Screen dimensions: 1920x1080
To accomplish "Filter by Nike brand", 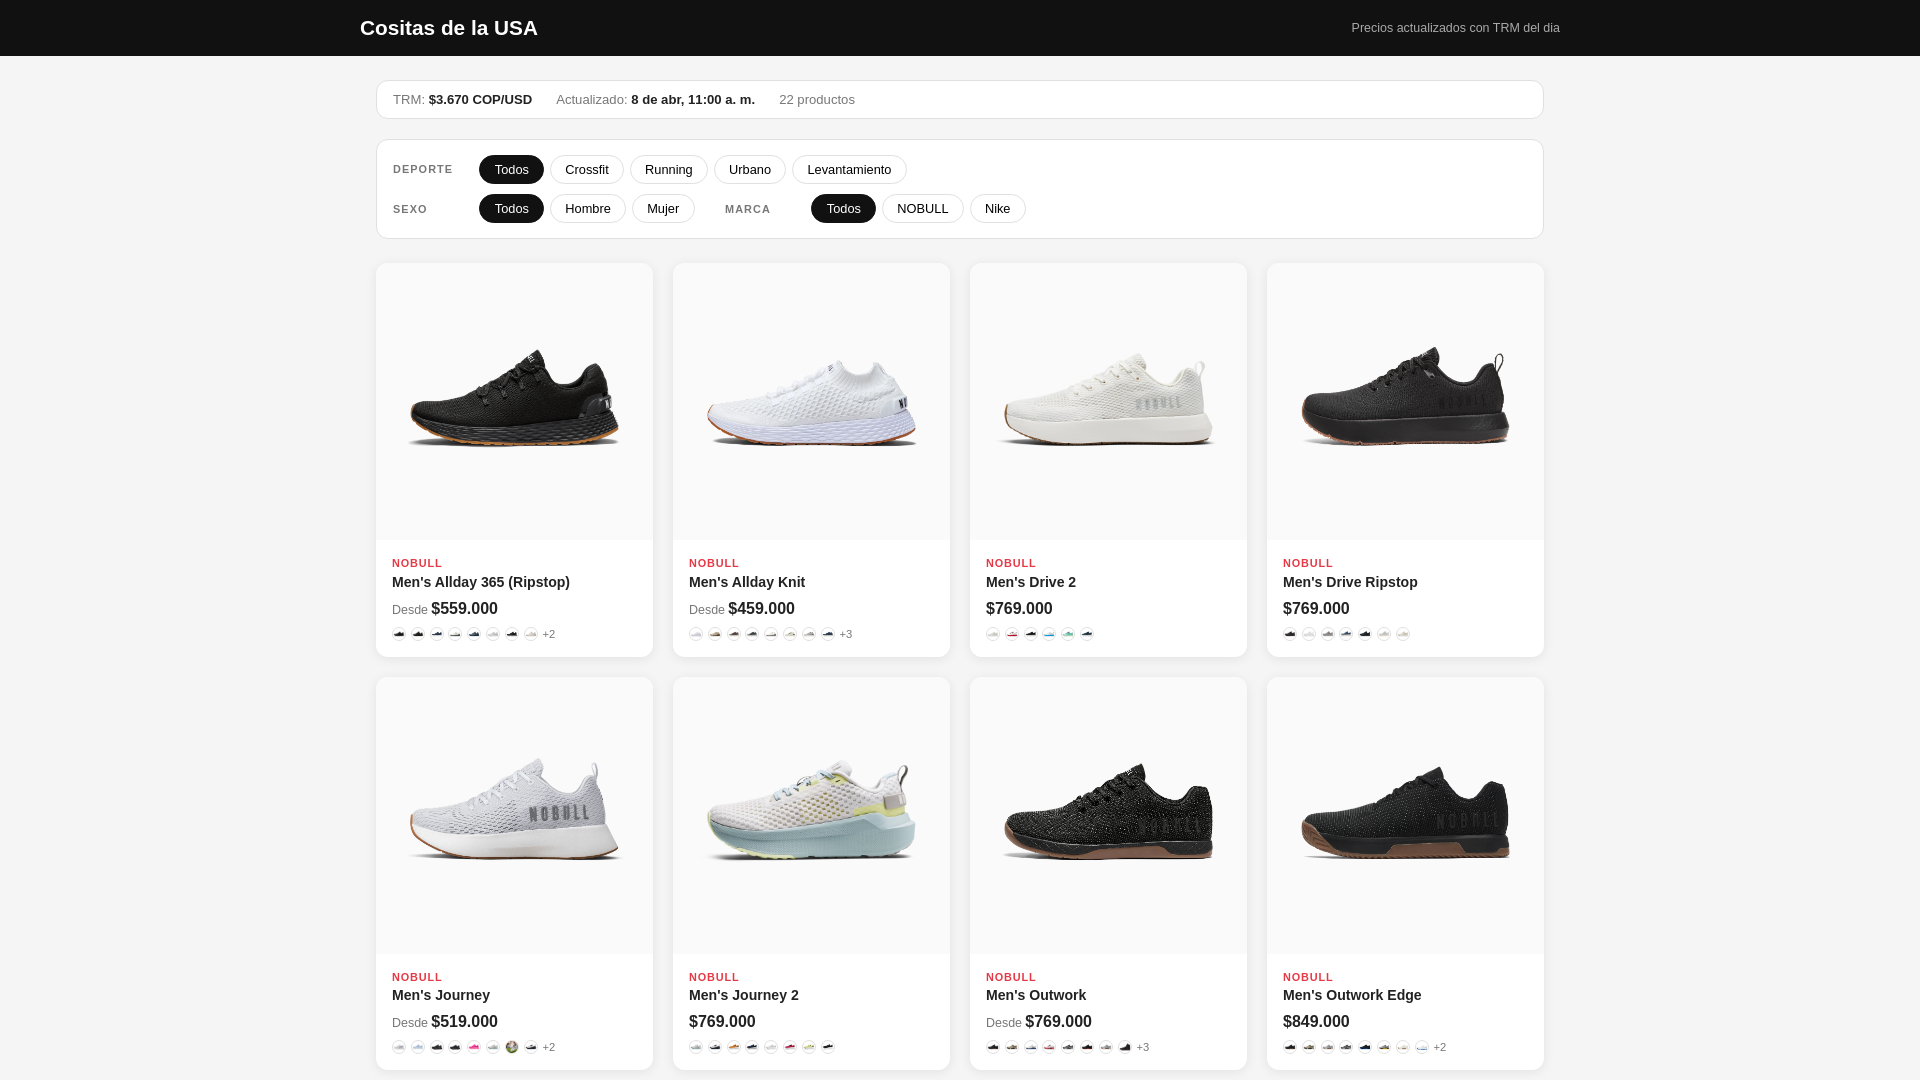I will [998, 209].
